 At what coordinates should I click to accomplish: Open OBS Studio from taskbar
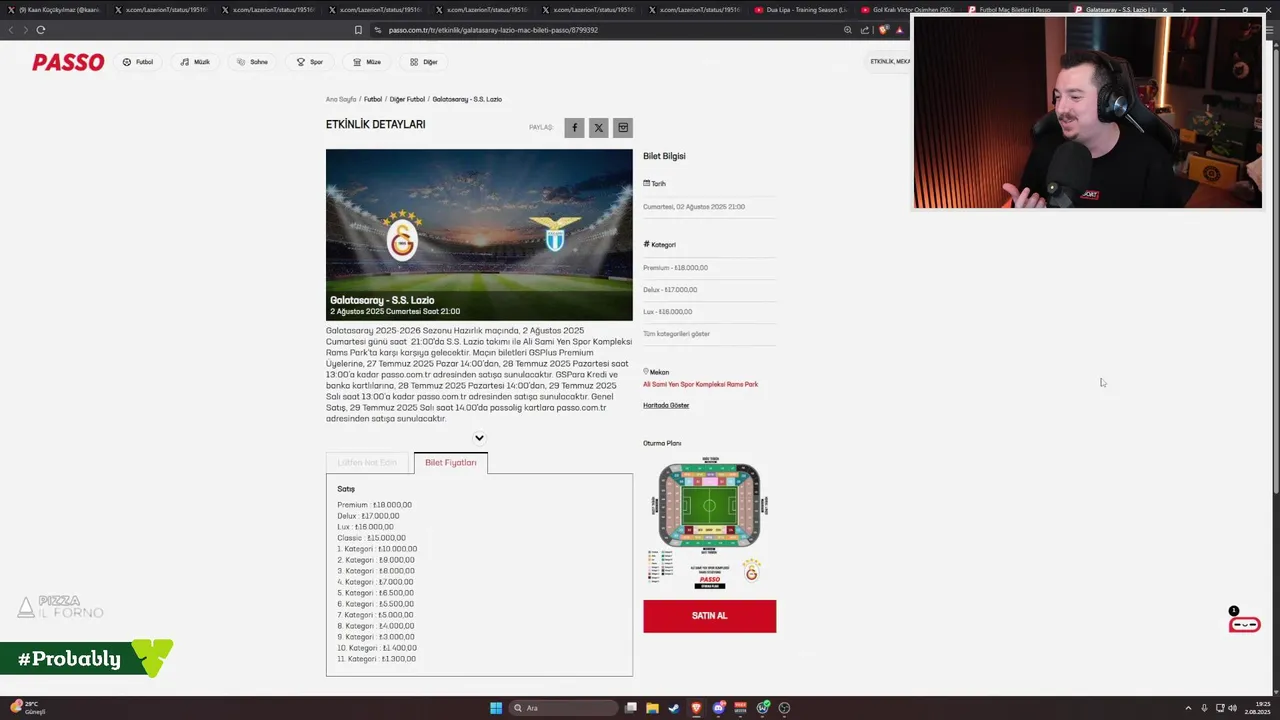click(x=784, y=708)
